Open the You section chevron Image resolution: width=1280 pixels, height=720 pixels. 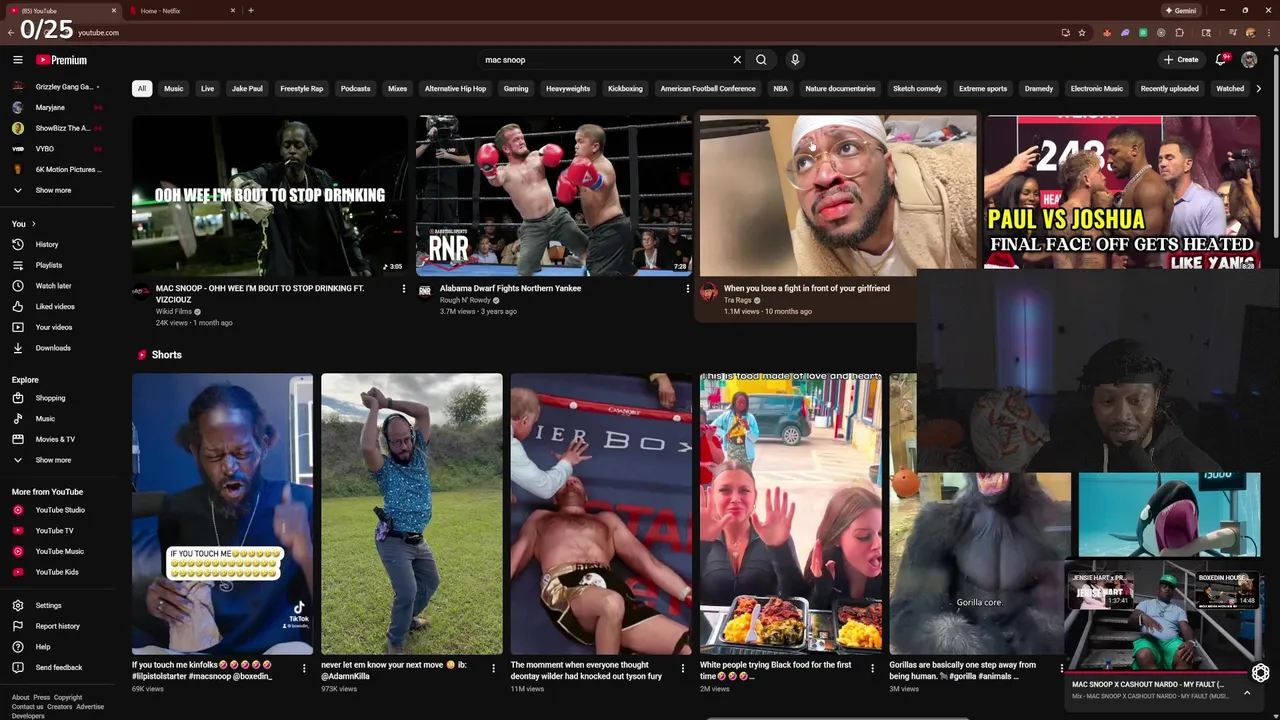click(x=33, y=224)
